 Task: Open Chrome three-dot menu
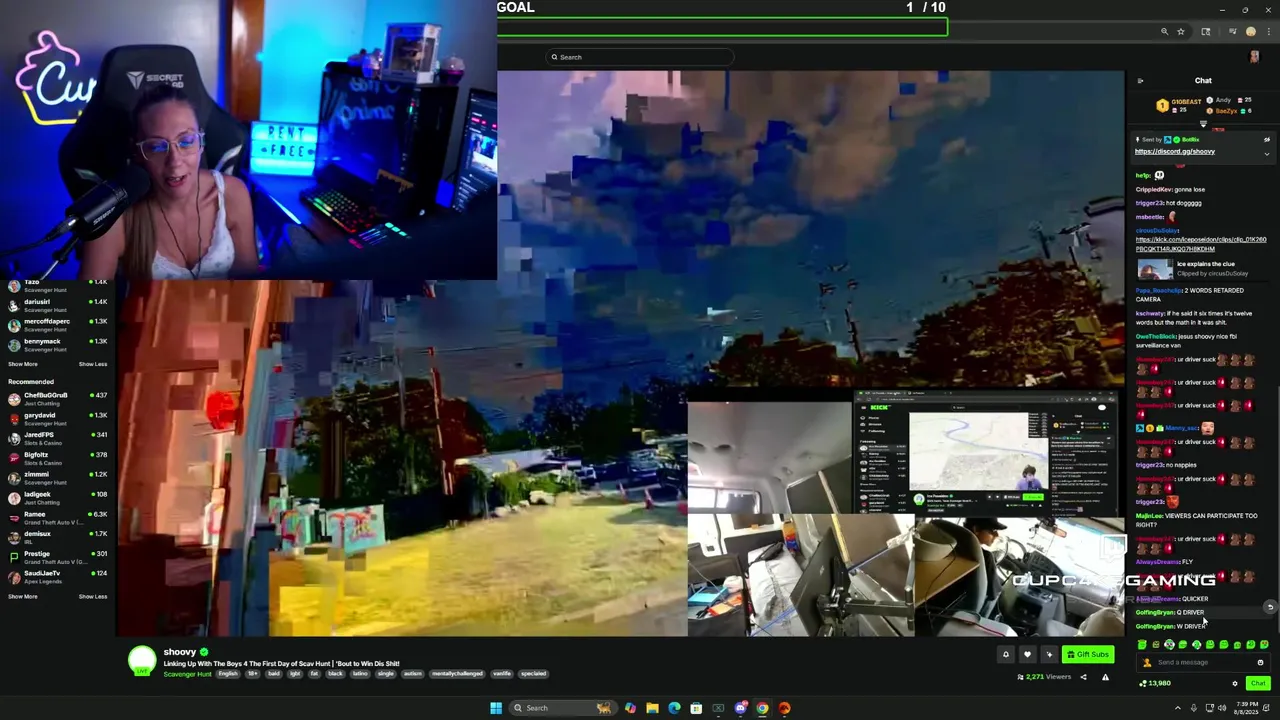[x=1267, y=32]
